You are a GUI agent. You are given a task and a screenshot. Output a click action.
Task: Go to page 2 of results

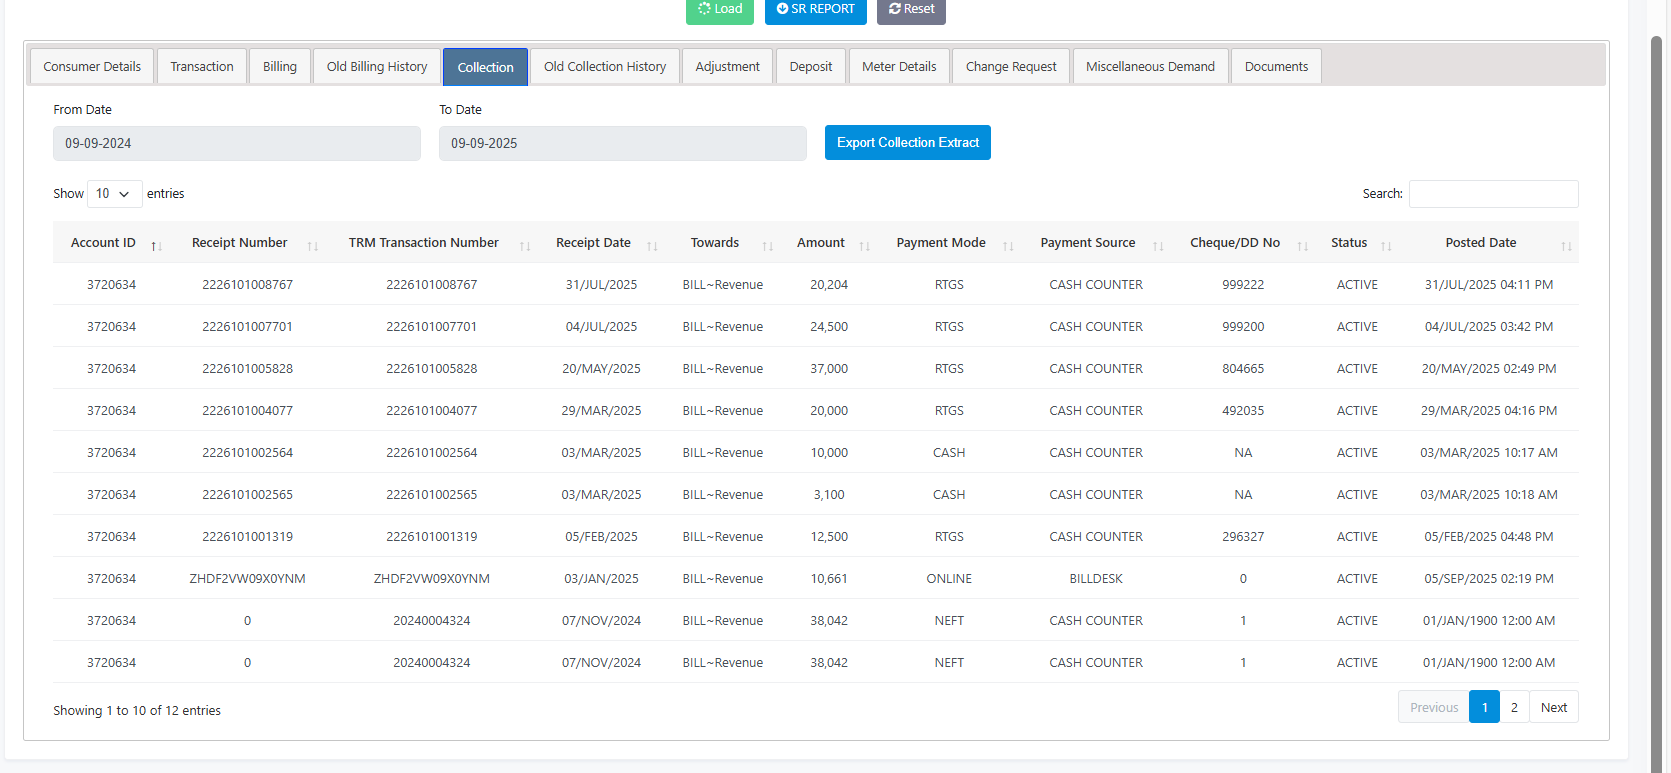click(x=1514, y=707)
